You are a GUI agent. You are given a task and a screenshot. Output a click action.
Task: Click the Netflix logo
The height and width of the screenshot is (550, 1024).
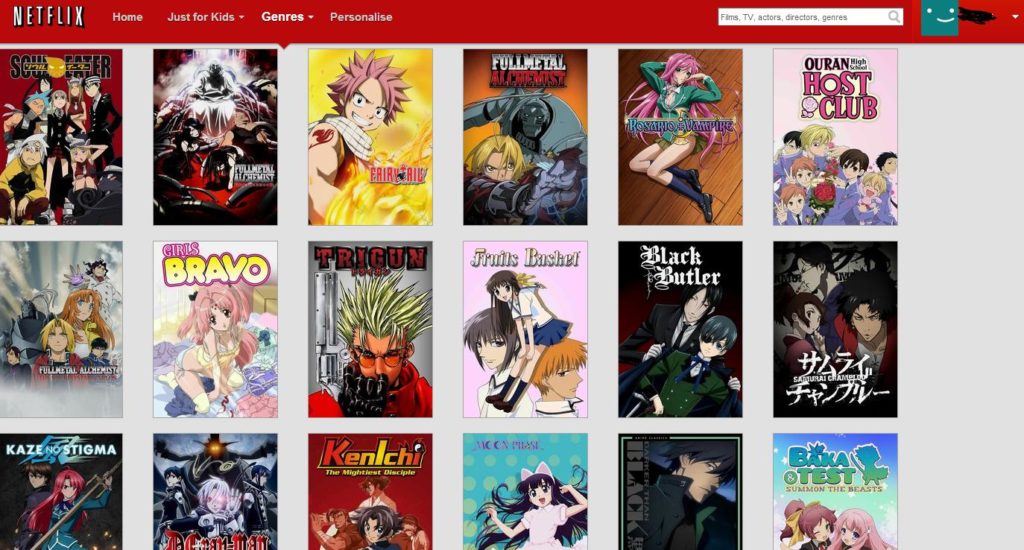49,16
